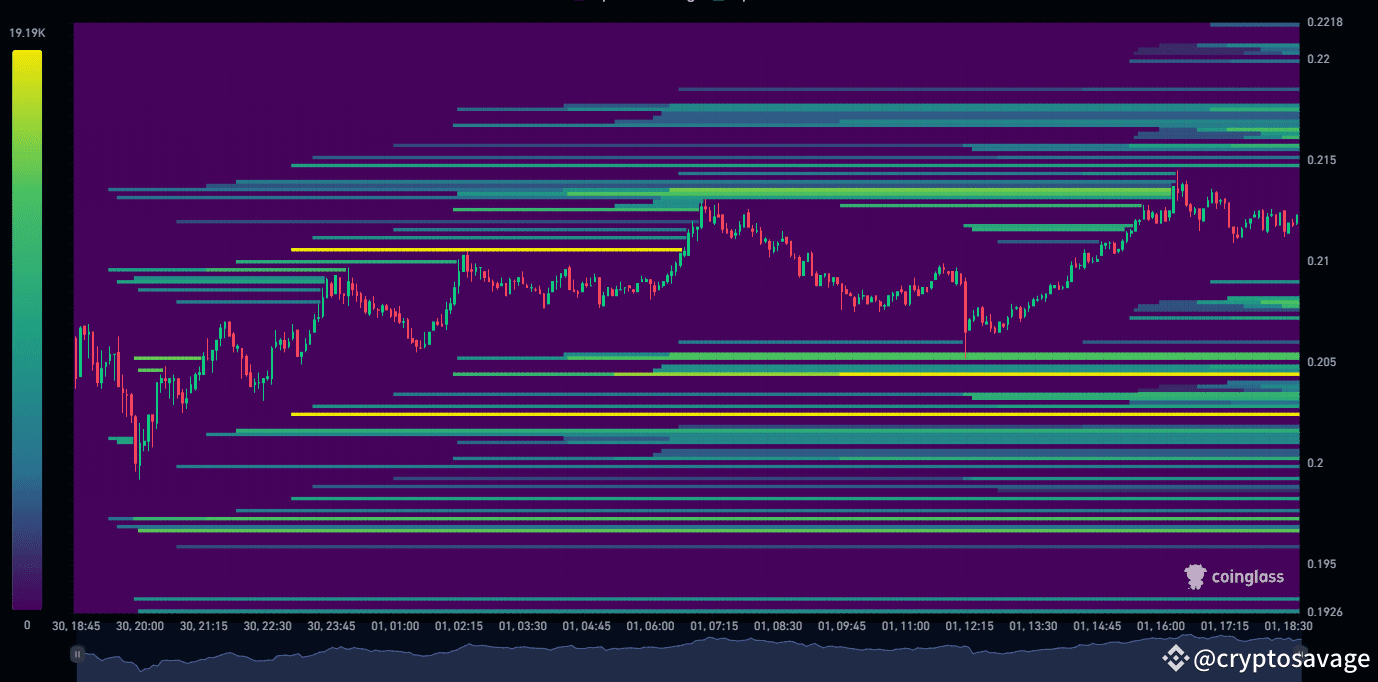Click the 01, 18:30 time label
The width and height of the screenshot is (1378, 682).
pyautogui.click(x=1289, y=626)
